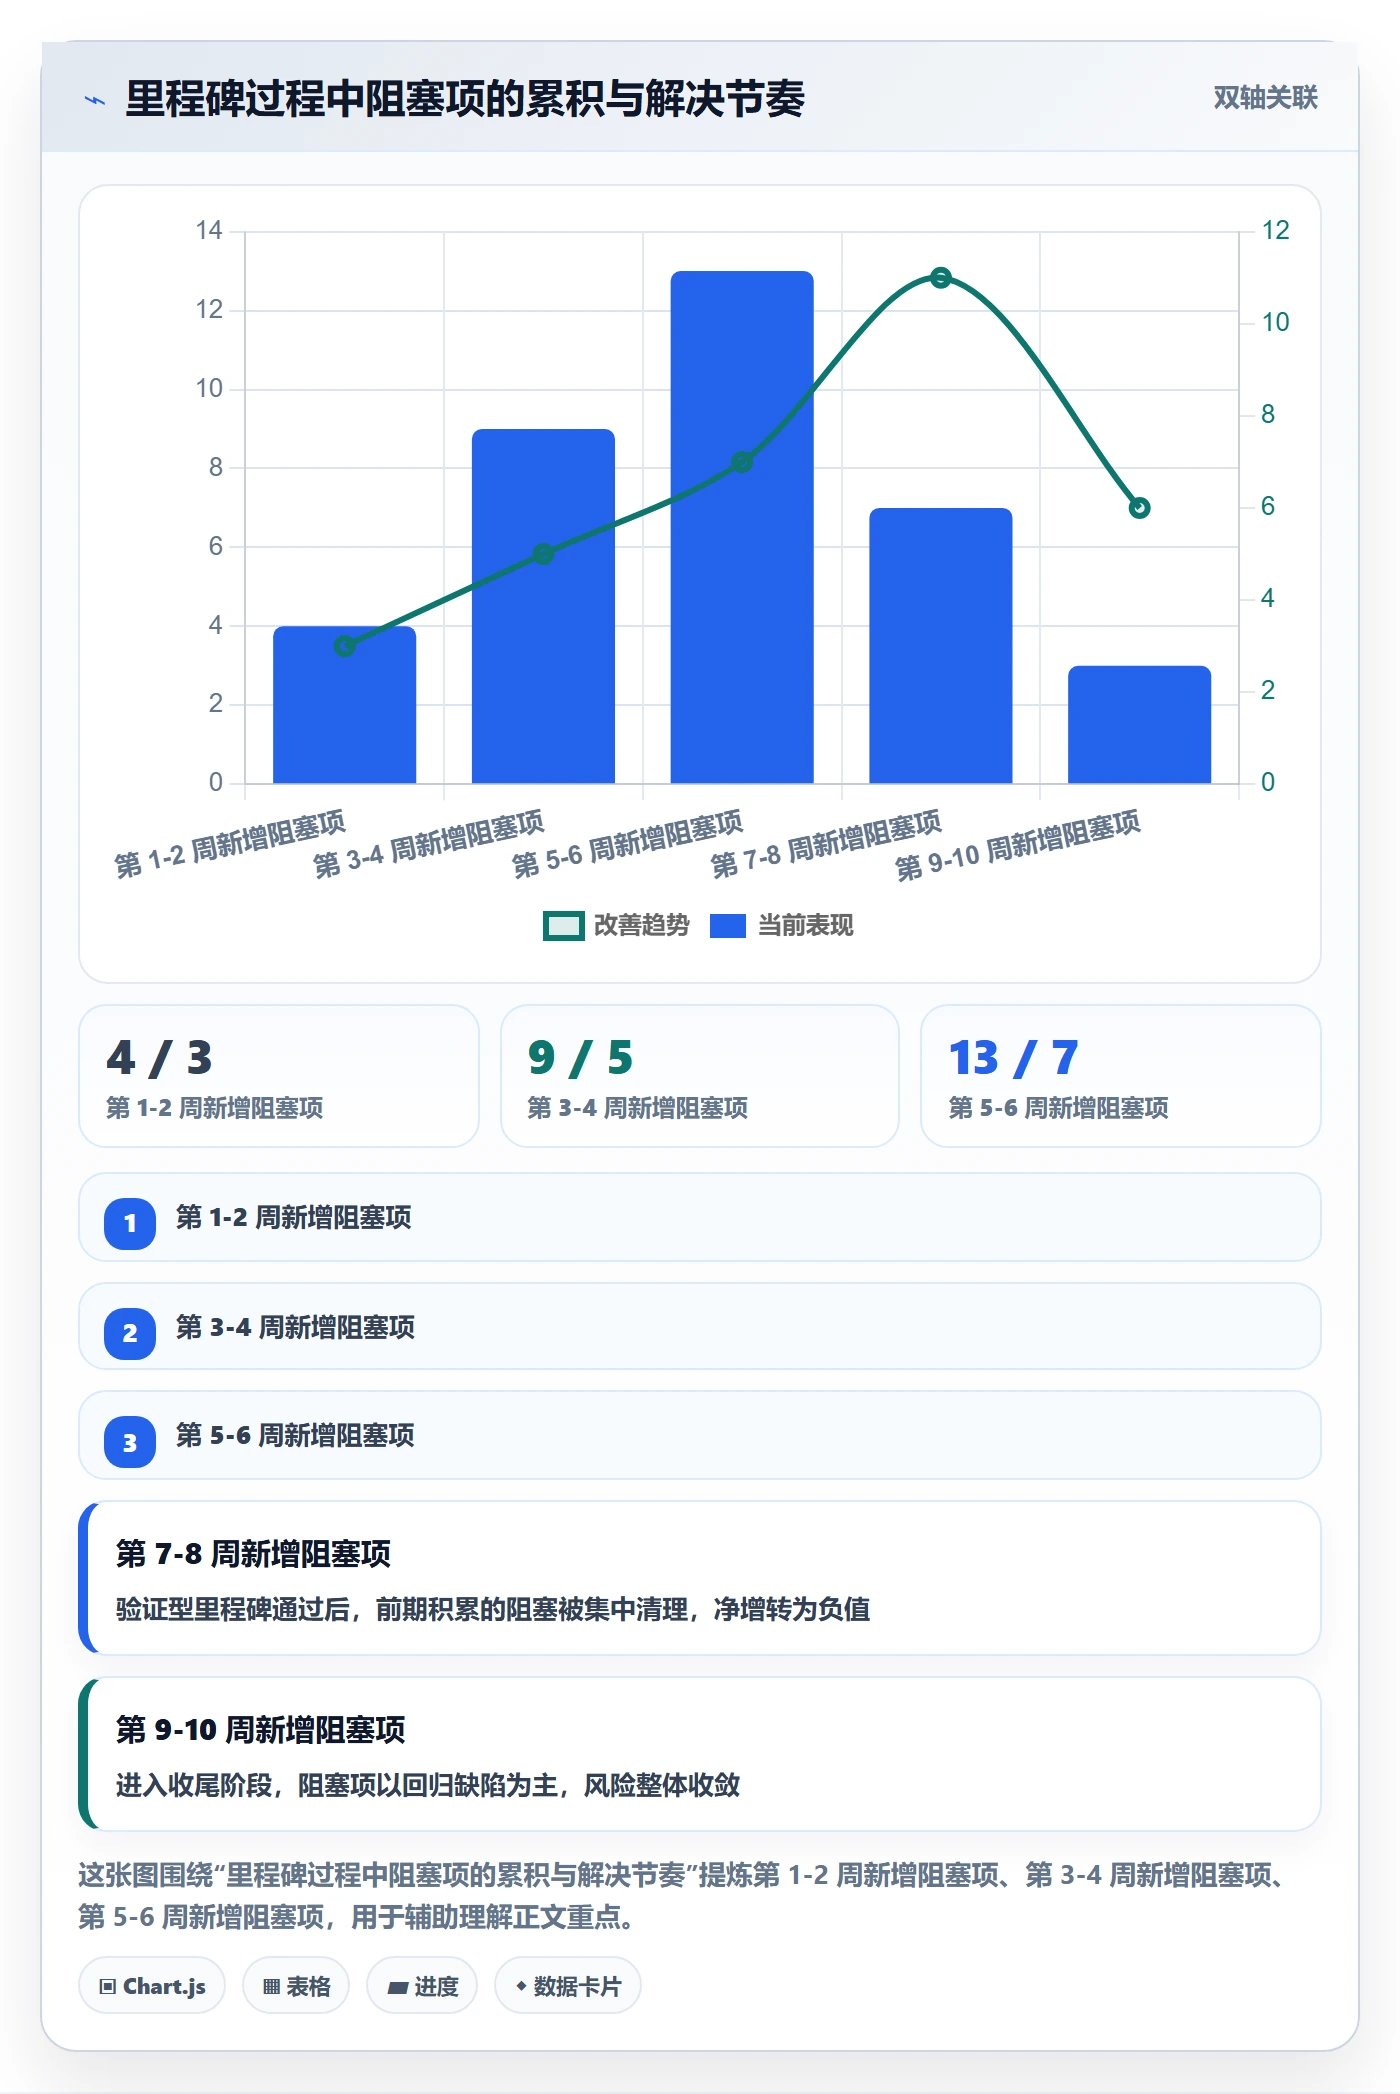Select list row 第 3-4 周新增阻塞项
Screen dimensions: 1400x2094
[x=700, y=1326]
